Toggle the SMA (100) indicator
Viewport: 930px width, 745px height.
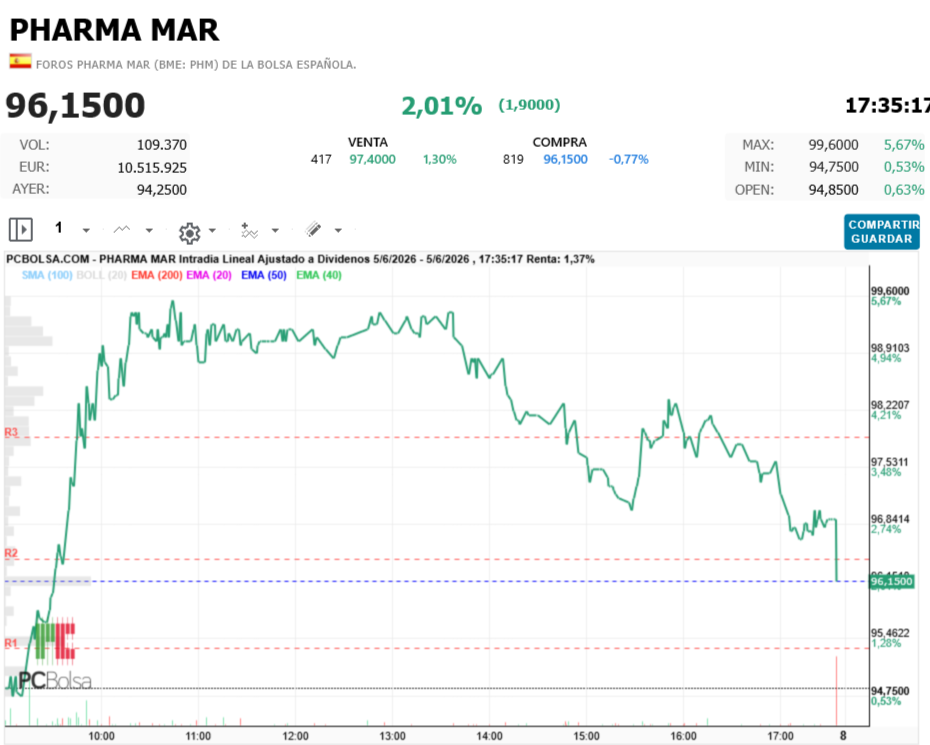(47, 275)
